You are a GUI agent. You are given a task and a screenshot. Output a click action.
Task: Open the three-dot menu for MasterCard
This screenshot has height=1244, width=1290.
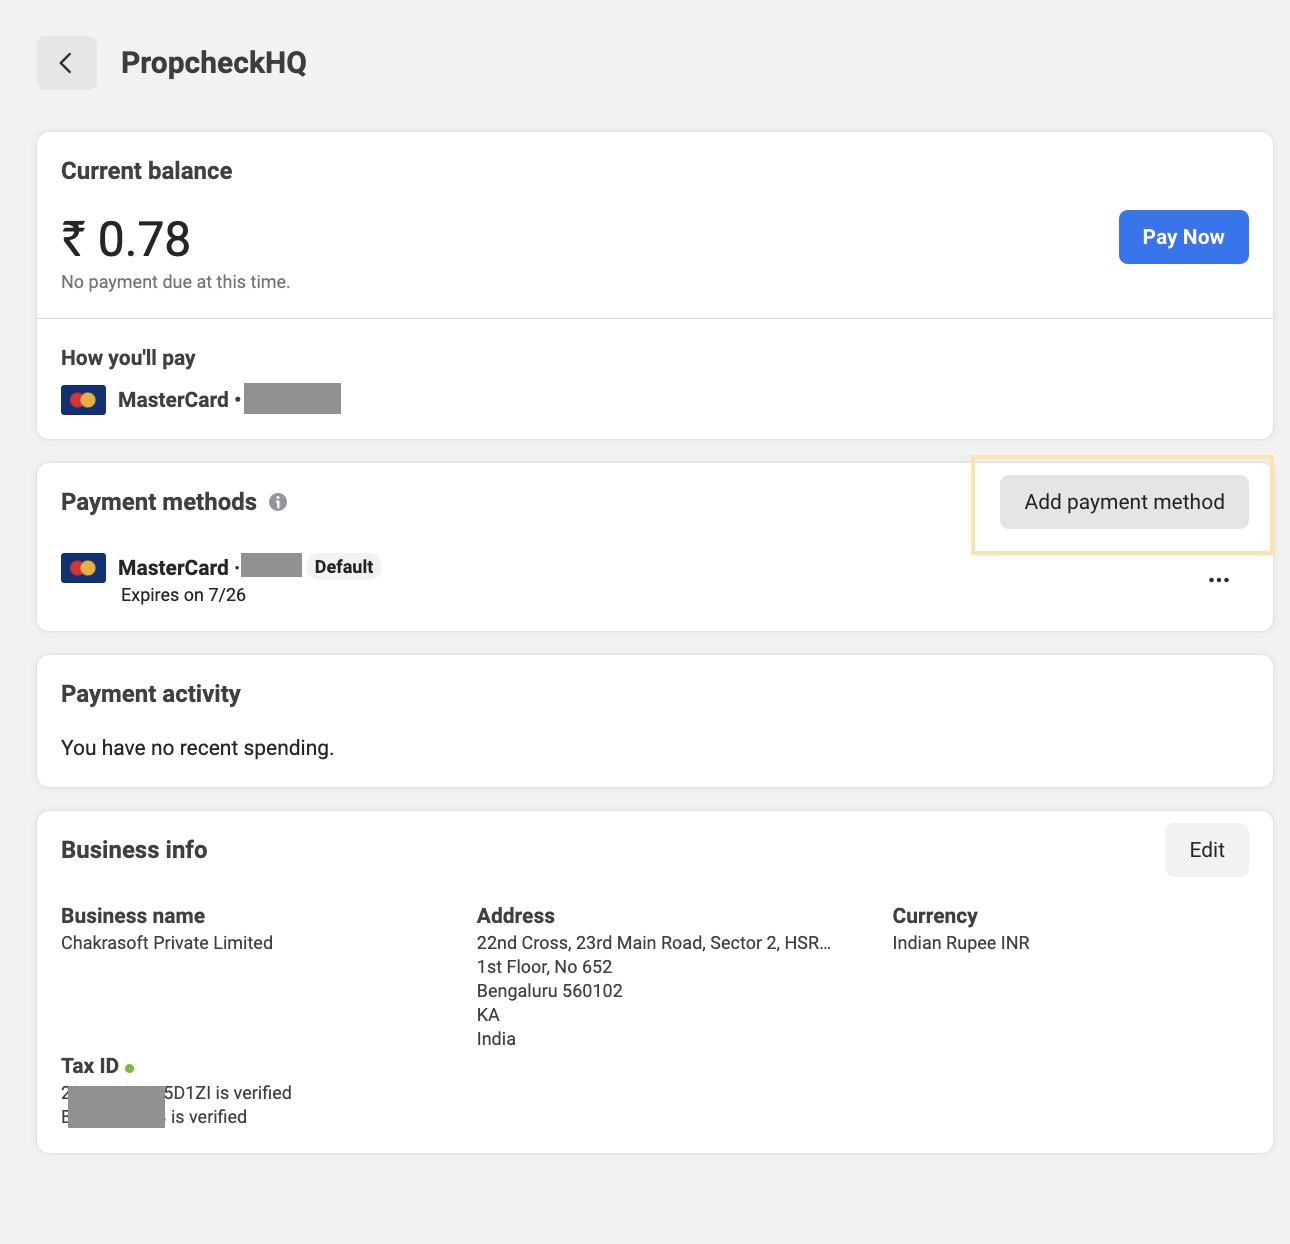point(1218,580)
